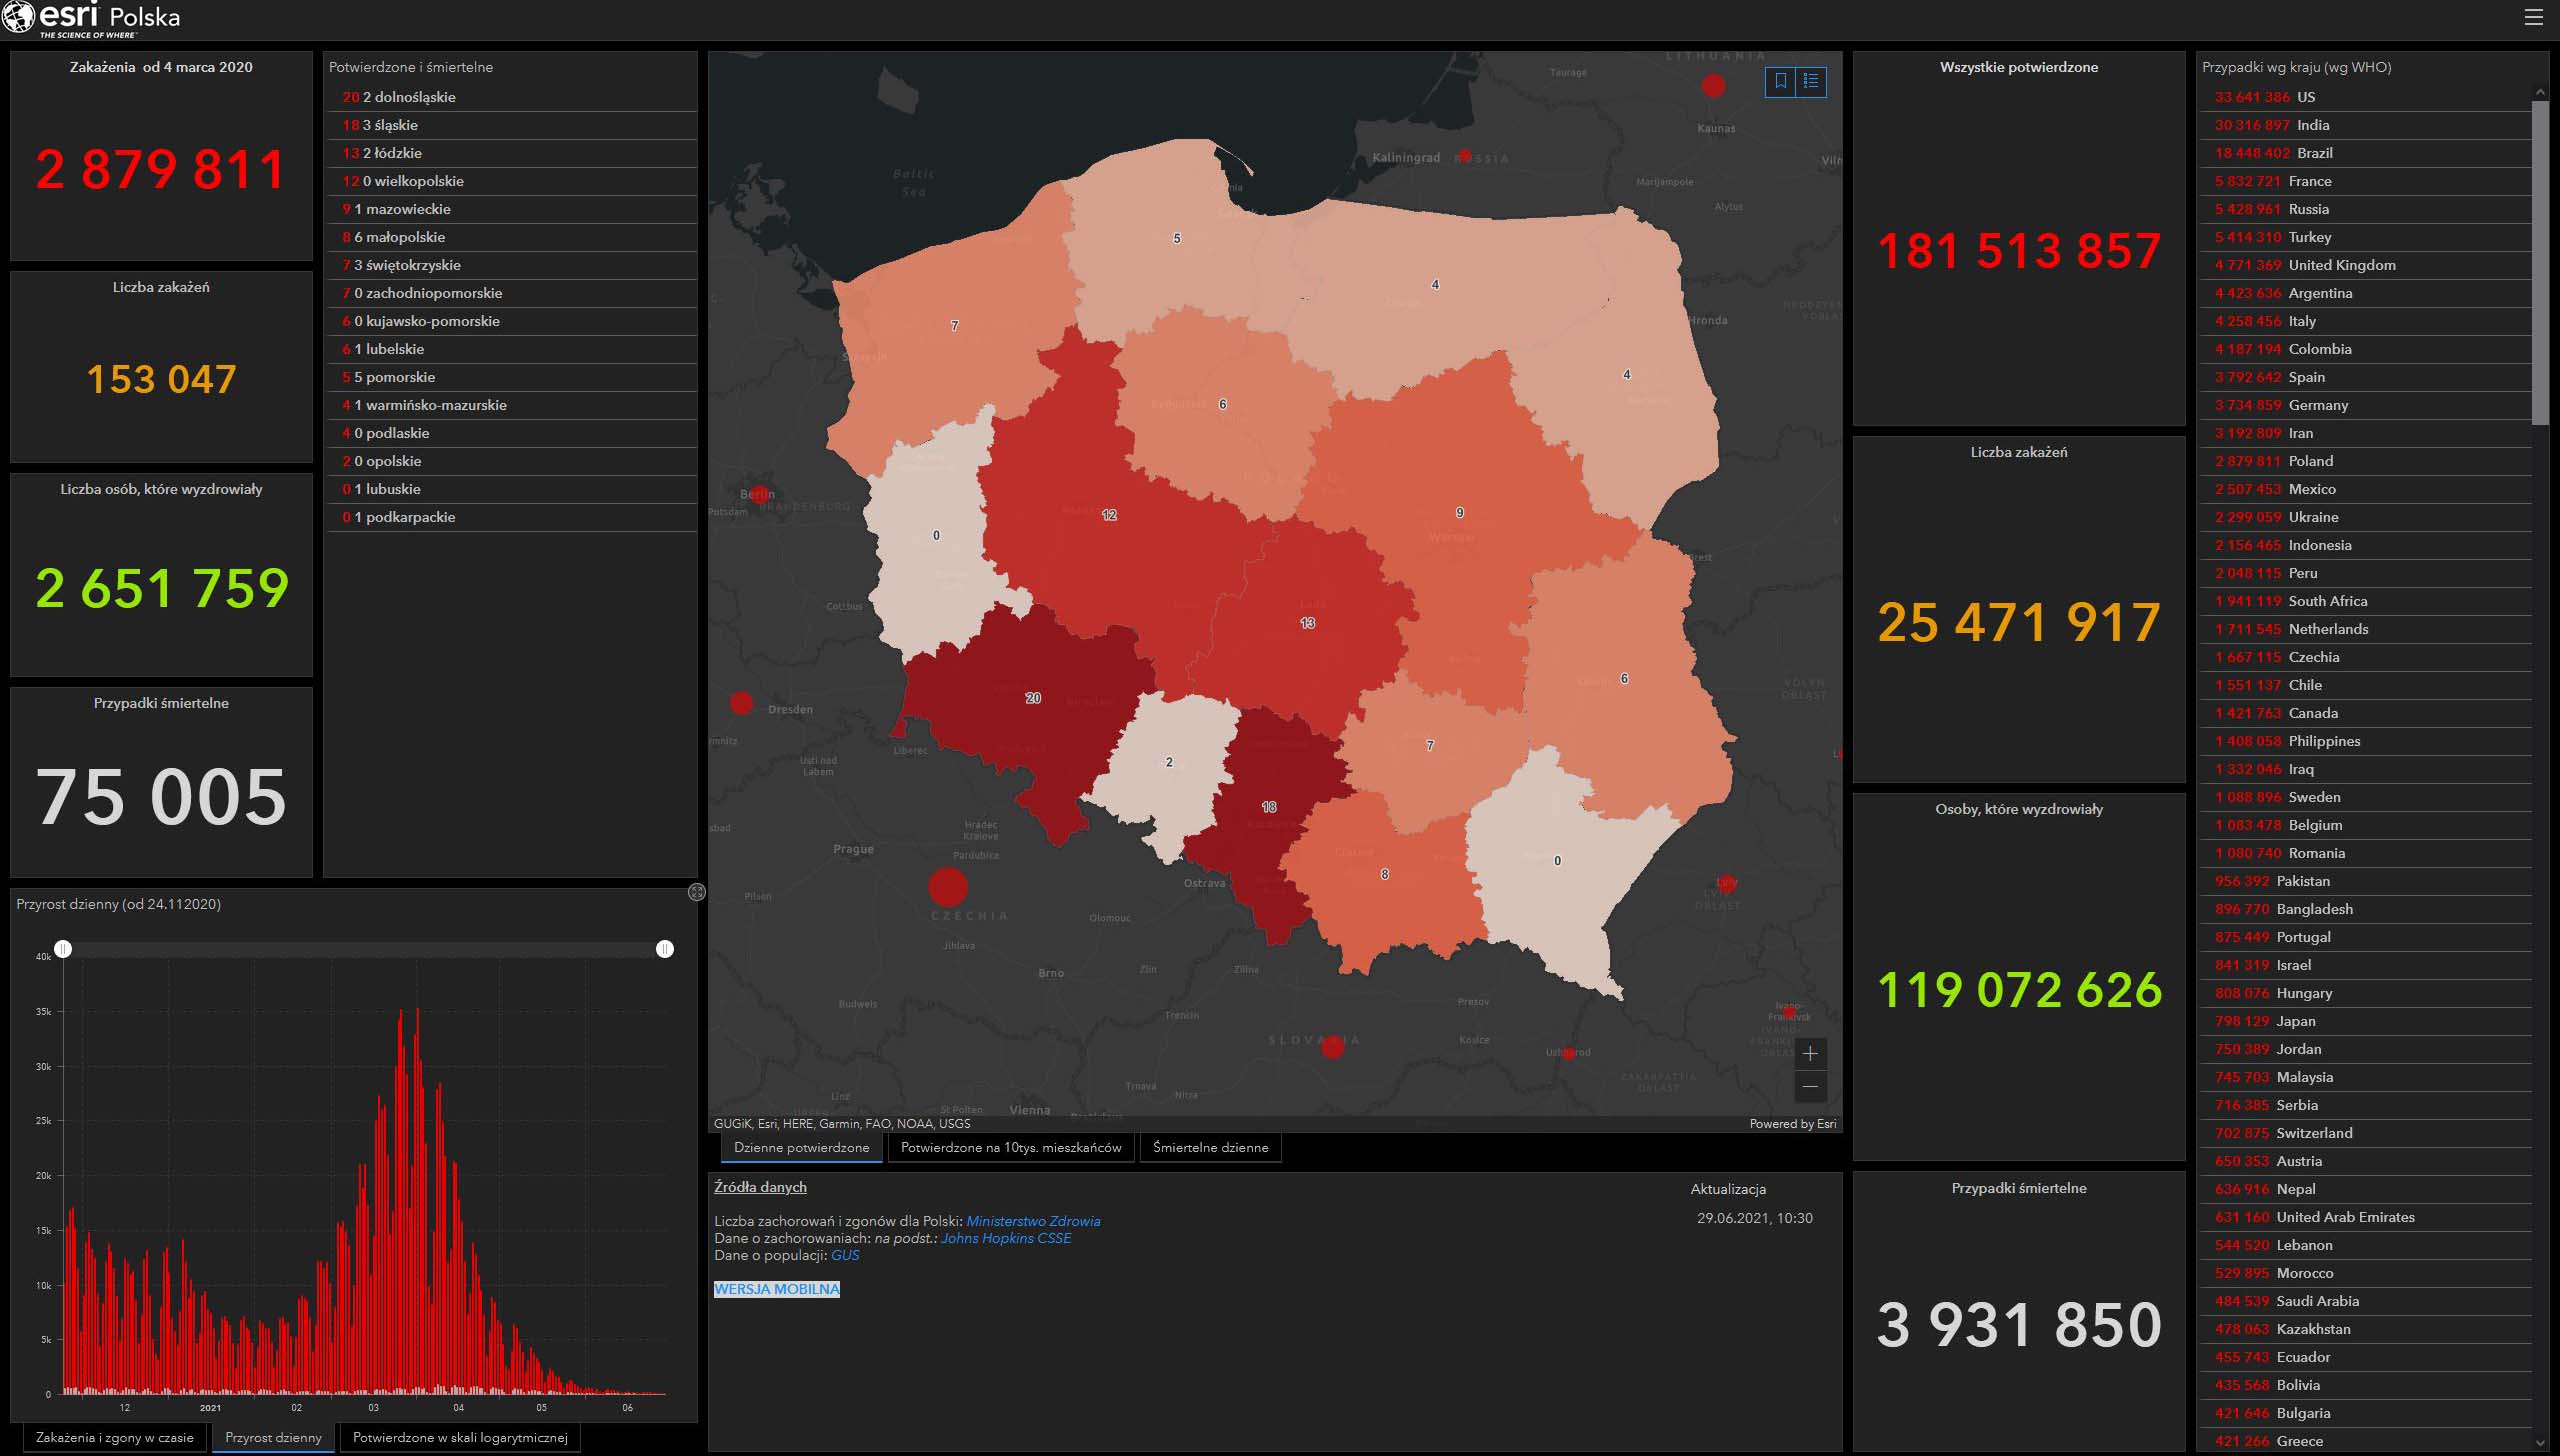This screenshot has width=2560, height=1456.
Task: Open the WERSJA MOBILNA link
Action: (777, 1289)
